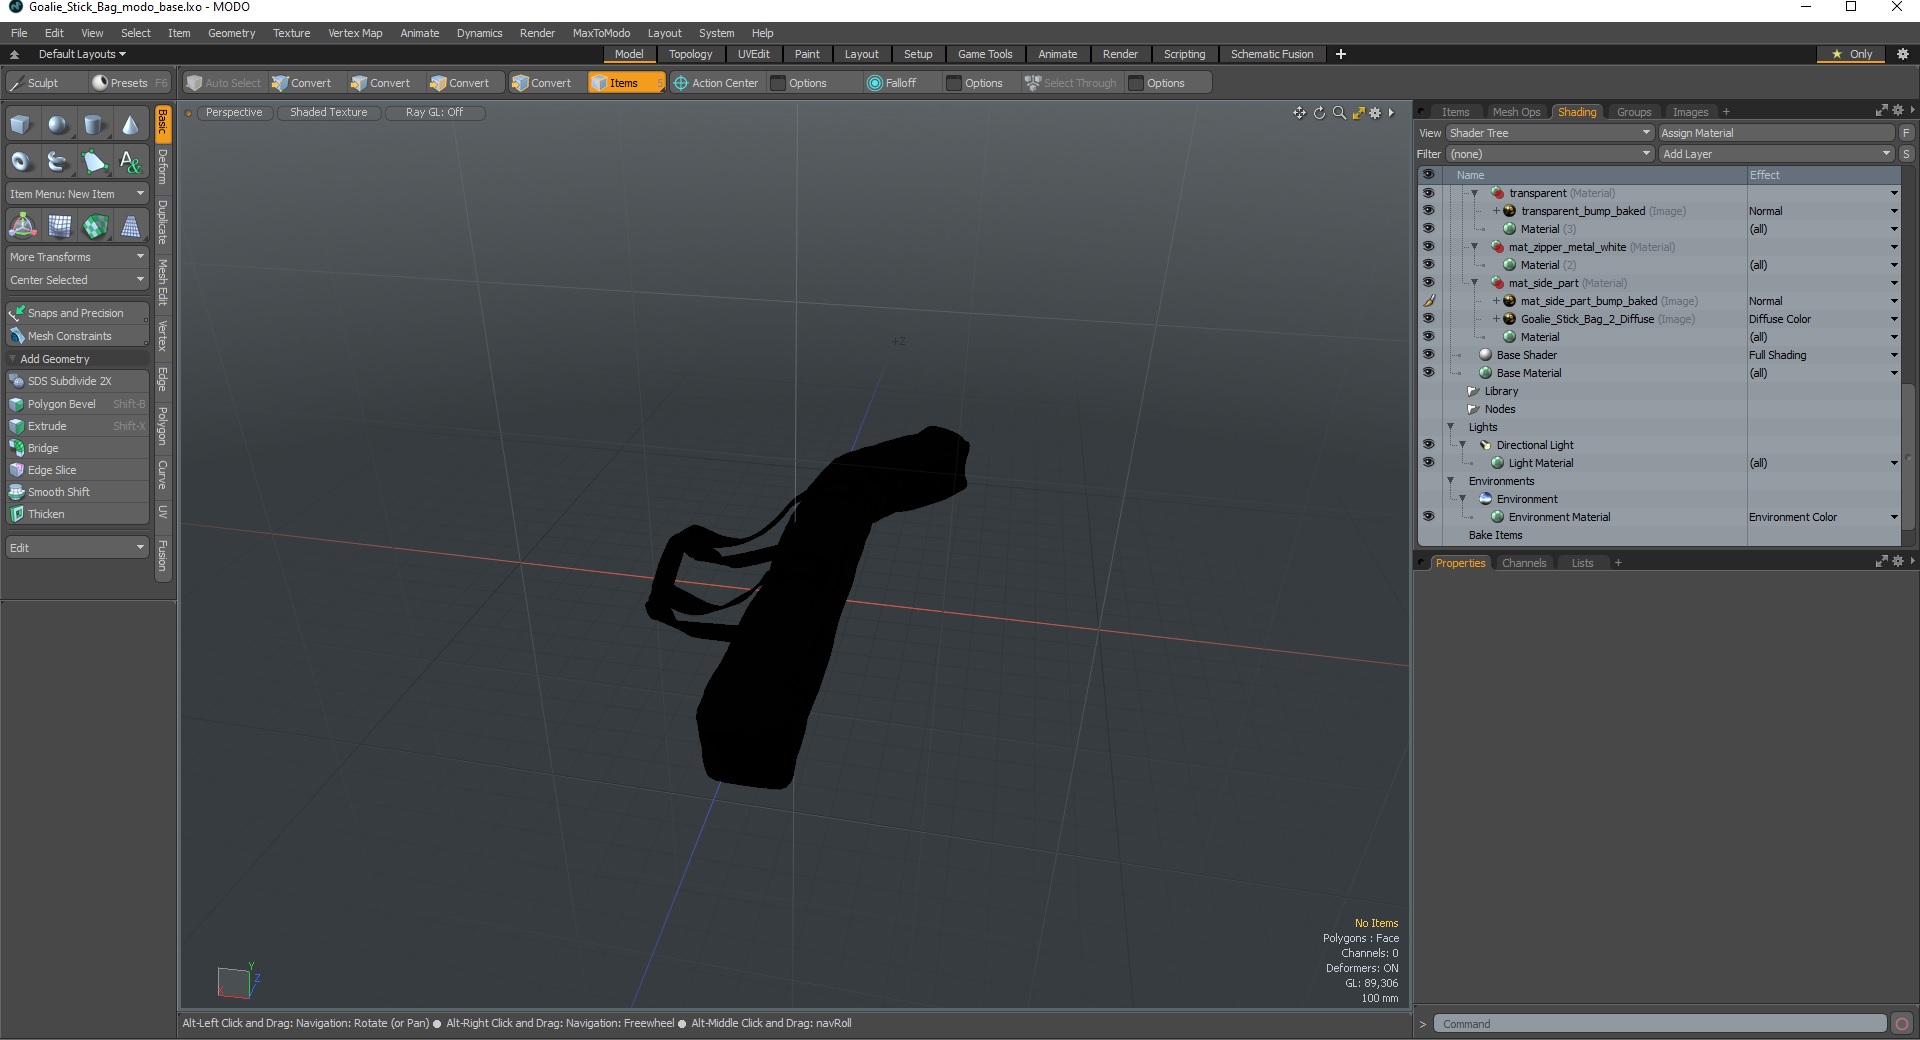Toggle visibility of Goalie_Stick_Bag_2_Diffuse image

(x=1428, y=319)
